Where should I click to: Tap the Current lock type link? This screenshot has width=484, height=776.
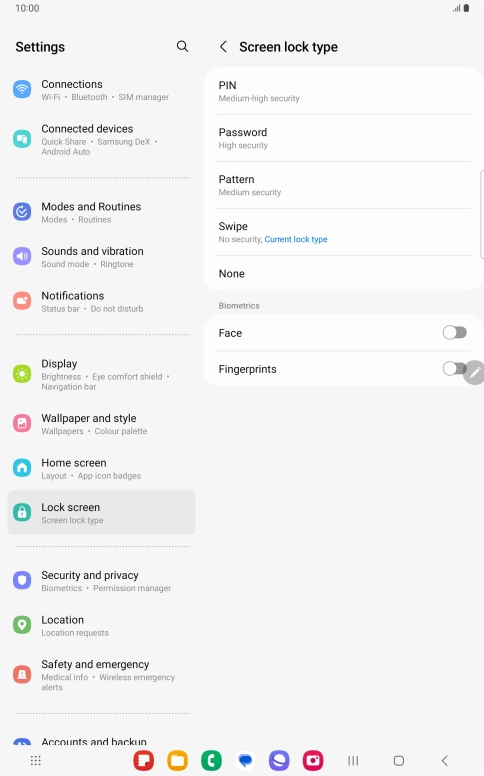coord(296,240)
